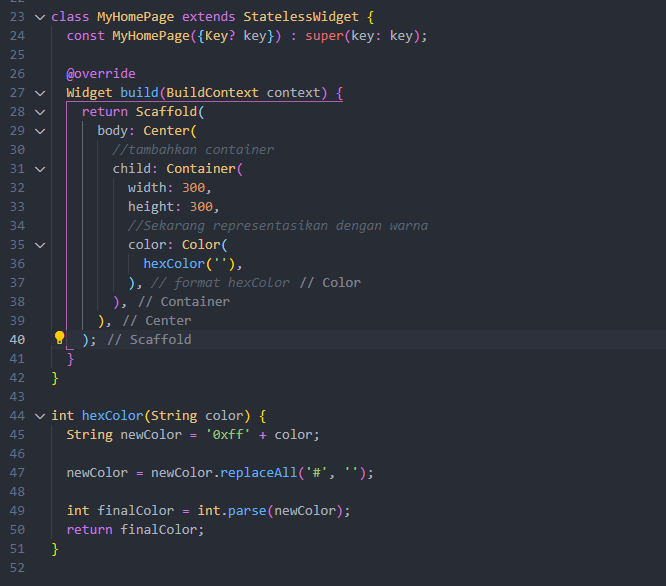Click line number 36 in the gutter
This screenshot has height=586, width=666.
17,264
